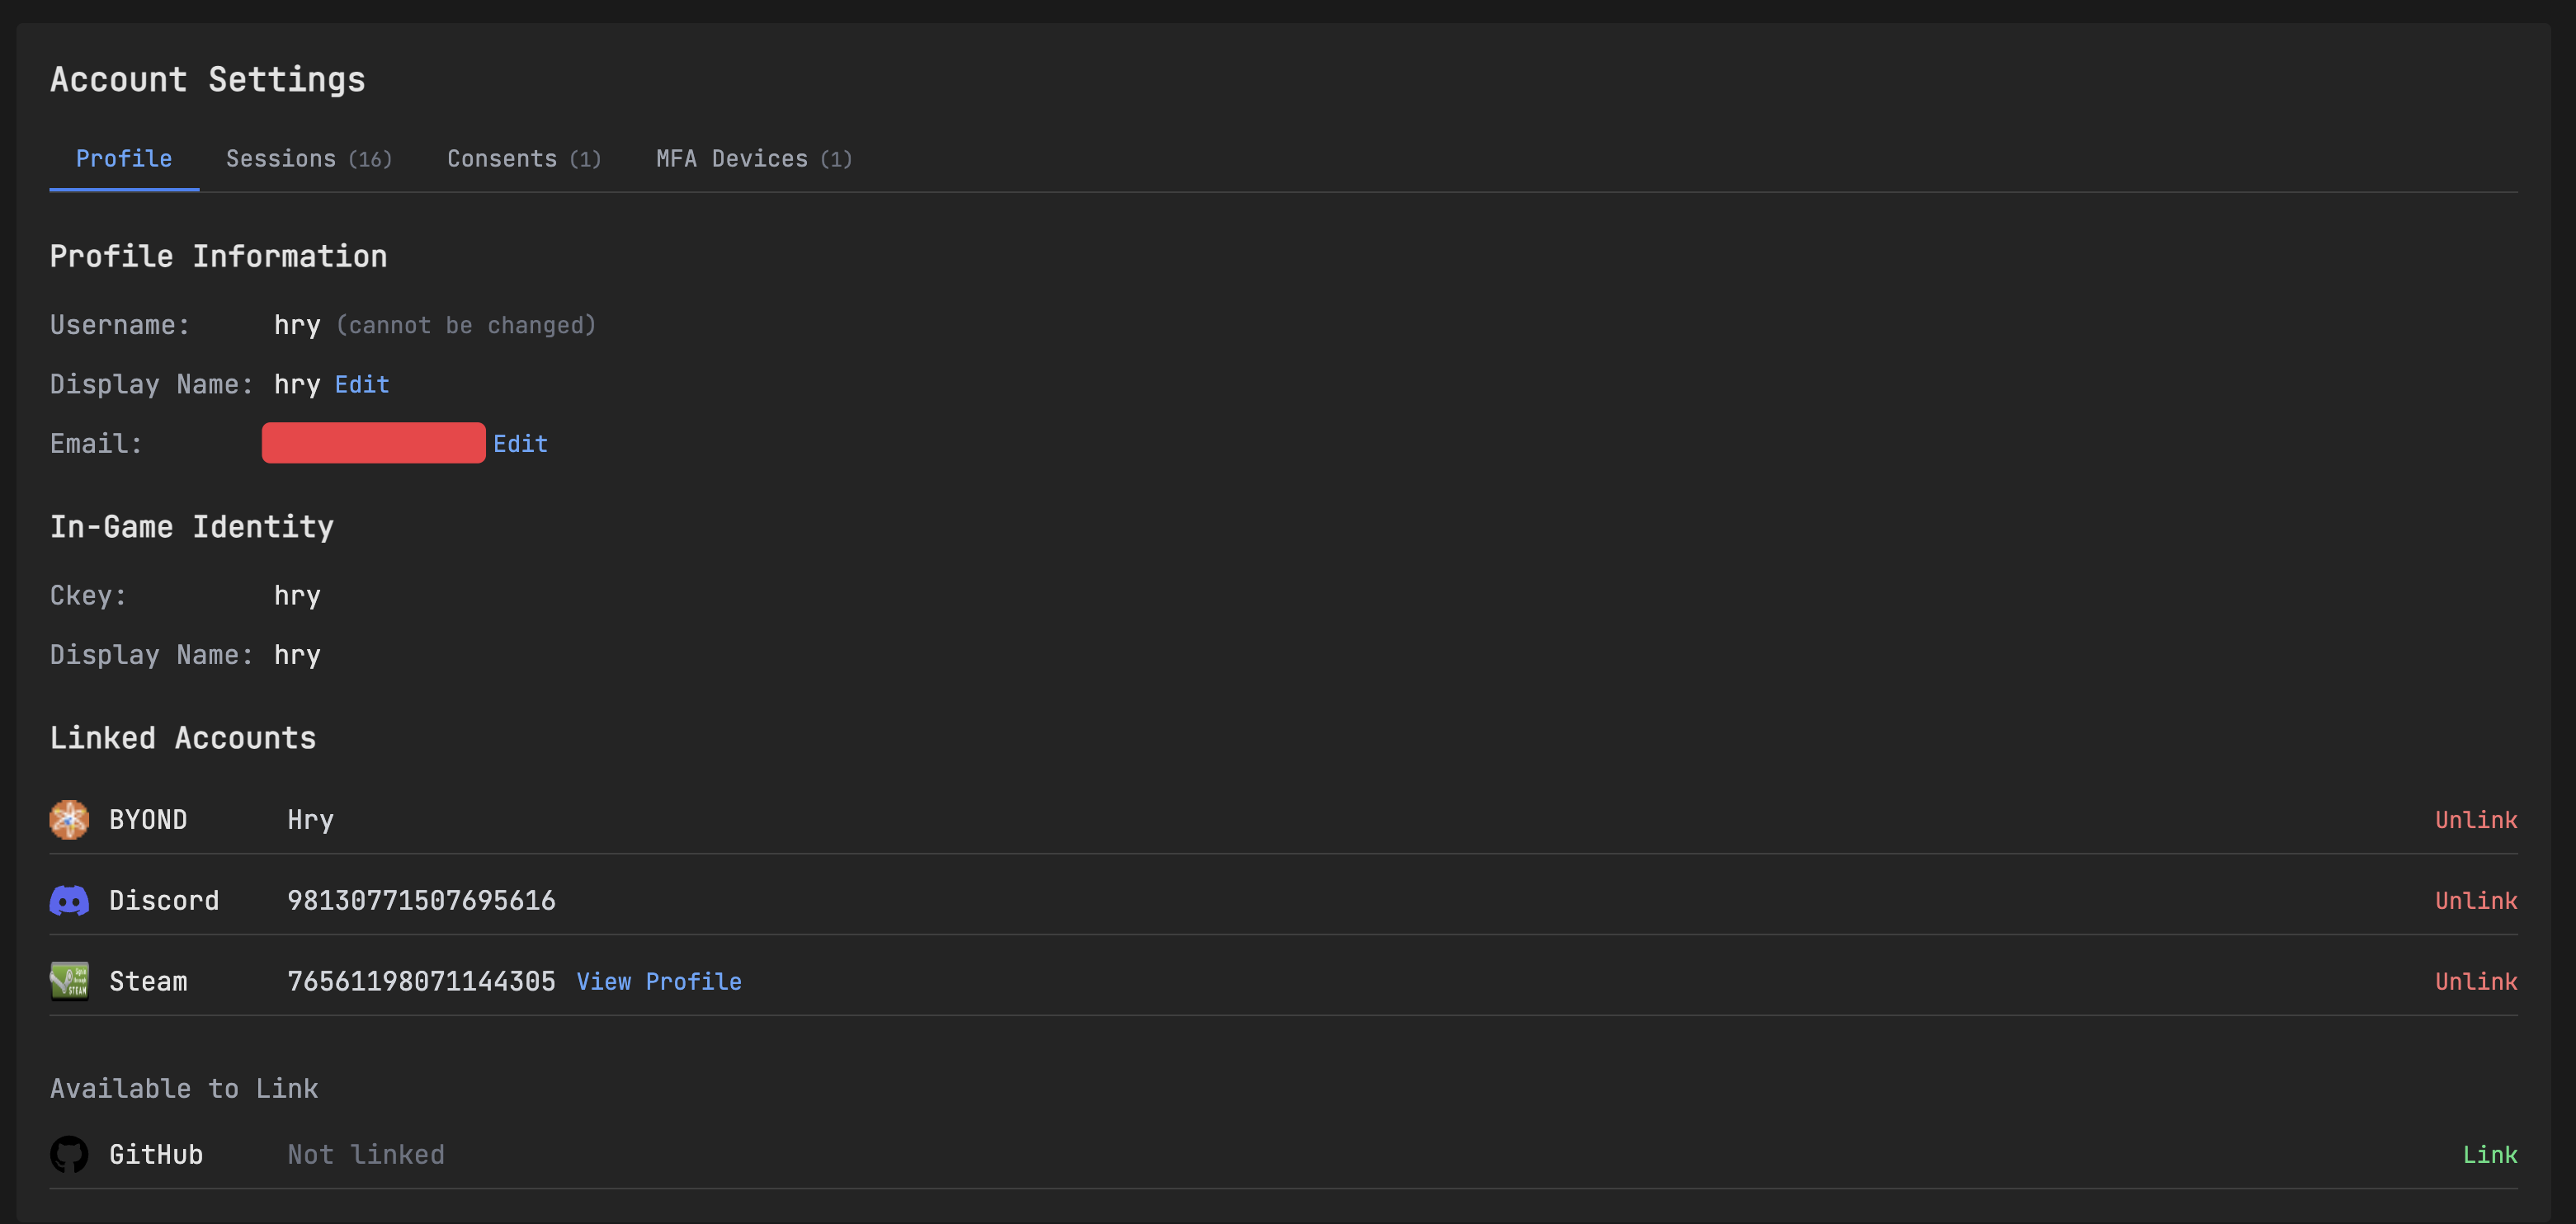This screenshot has width=2576, height=1224.
Task: Open the Profile tab
Action: click(x=124, y=159)
